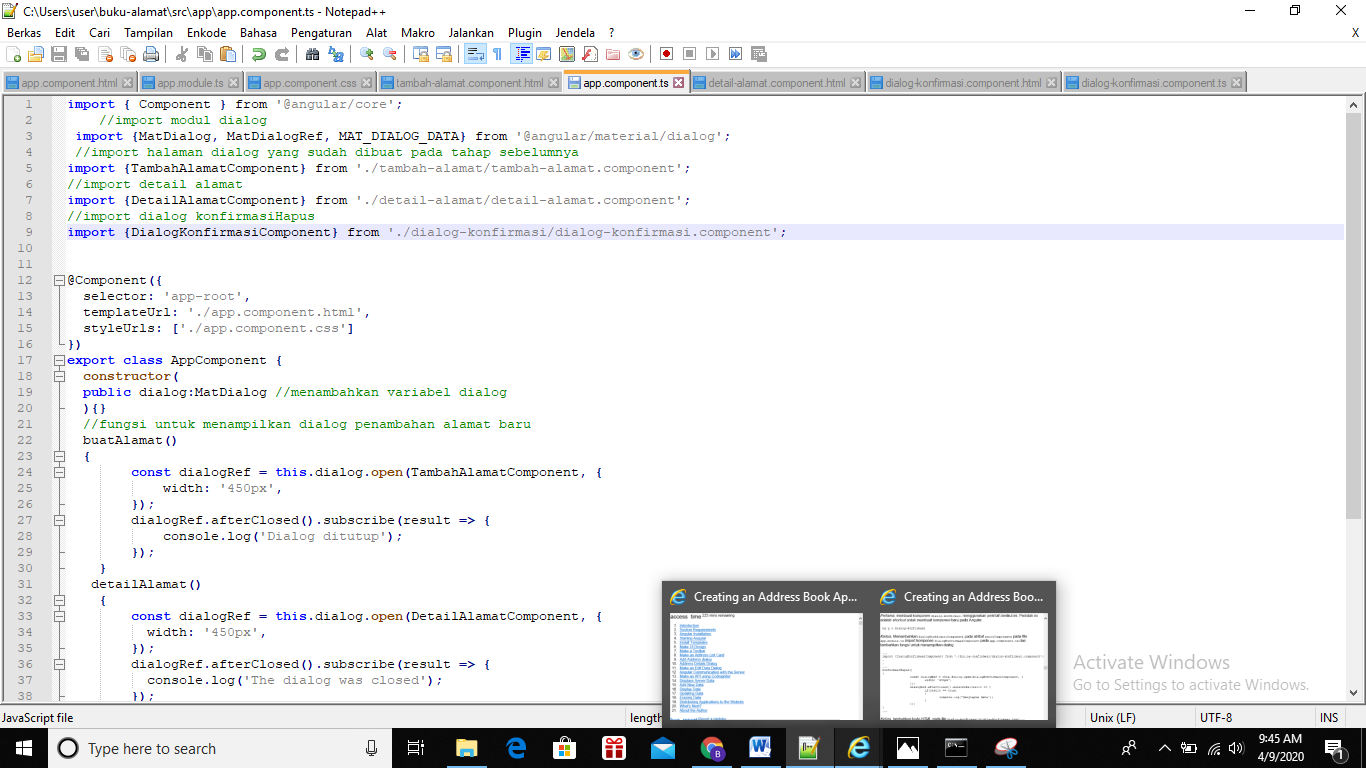Toggle Show all characters pilcrow icon

[497, 54]
